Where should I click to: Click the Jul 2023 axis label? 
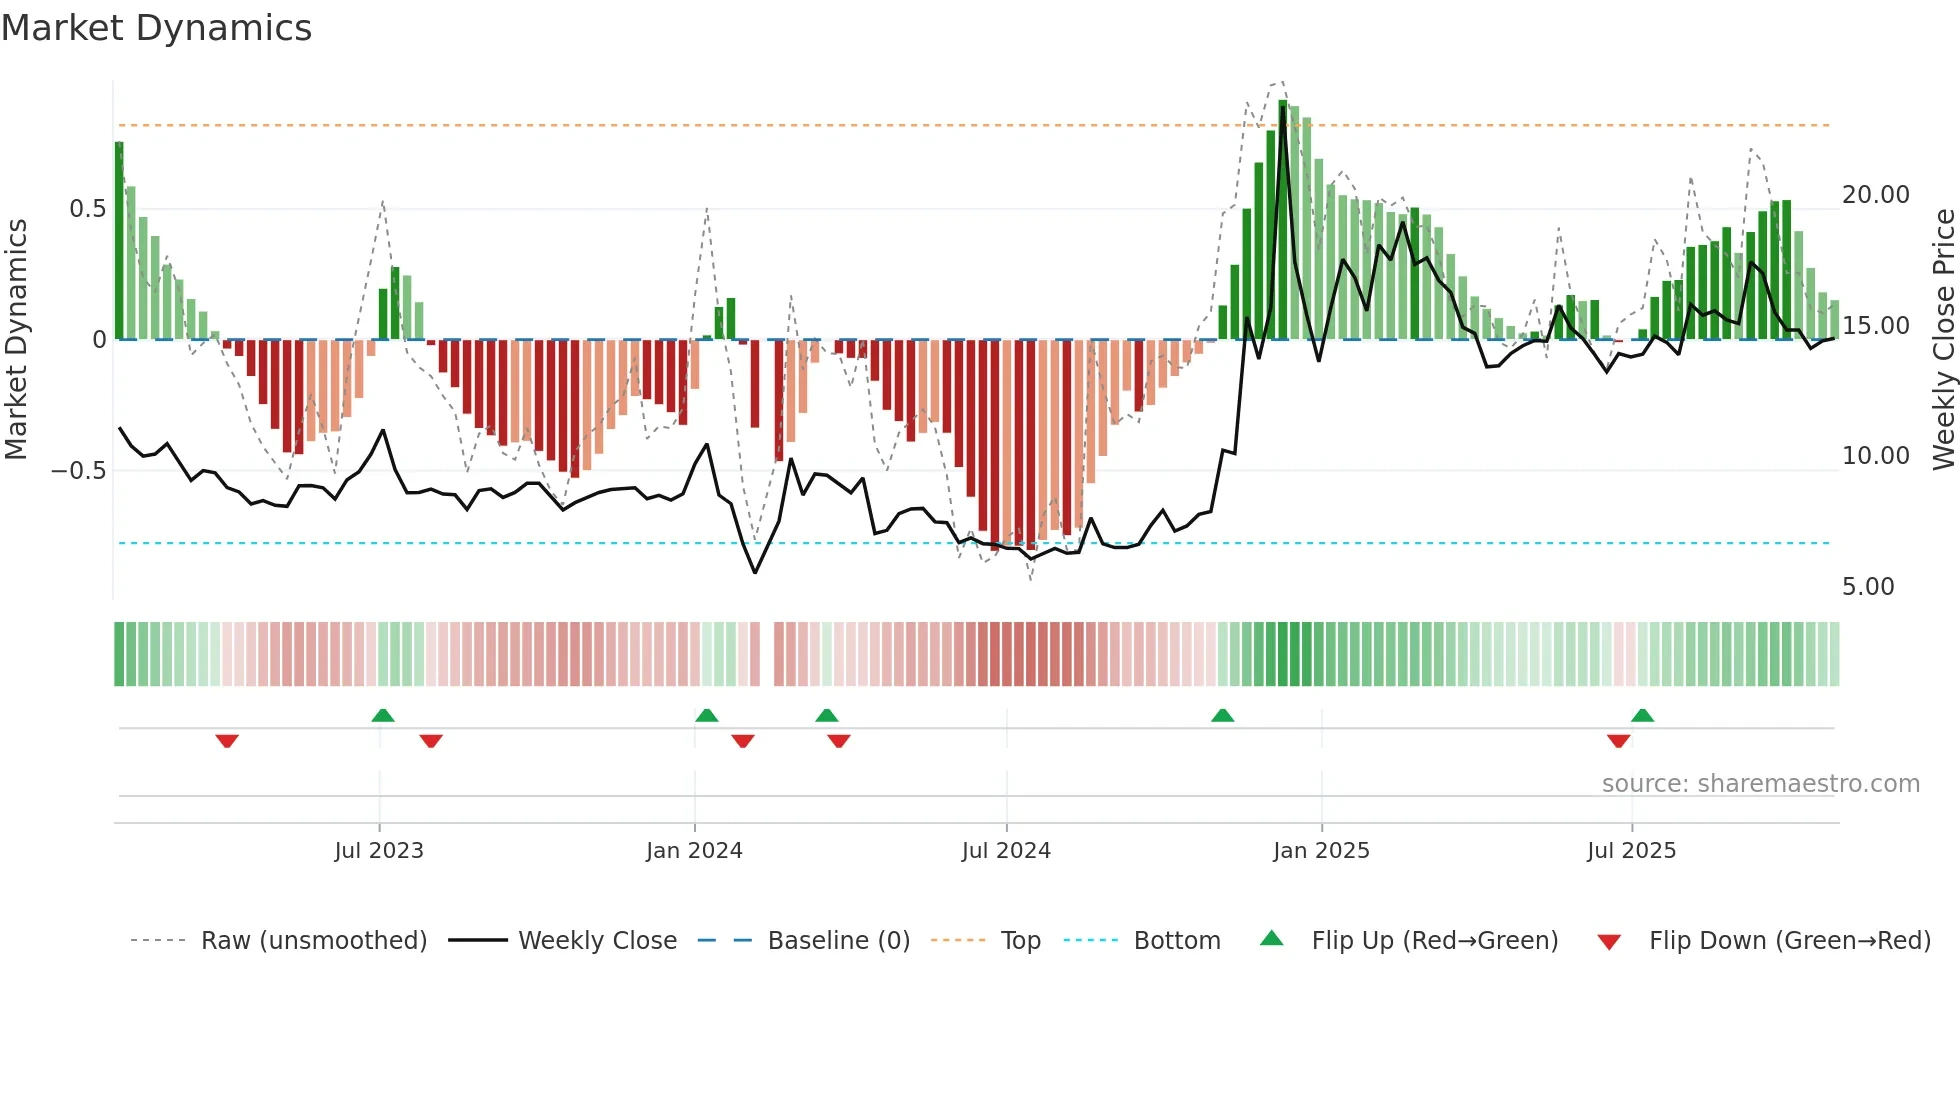point(379,851)
